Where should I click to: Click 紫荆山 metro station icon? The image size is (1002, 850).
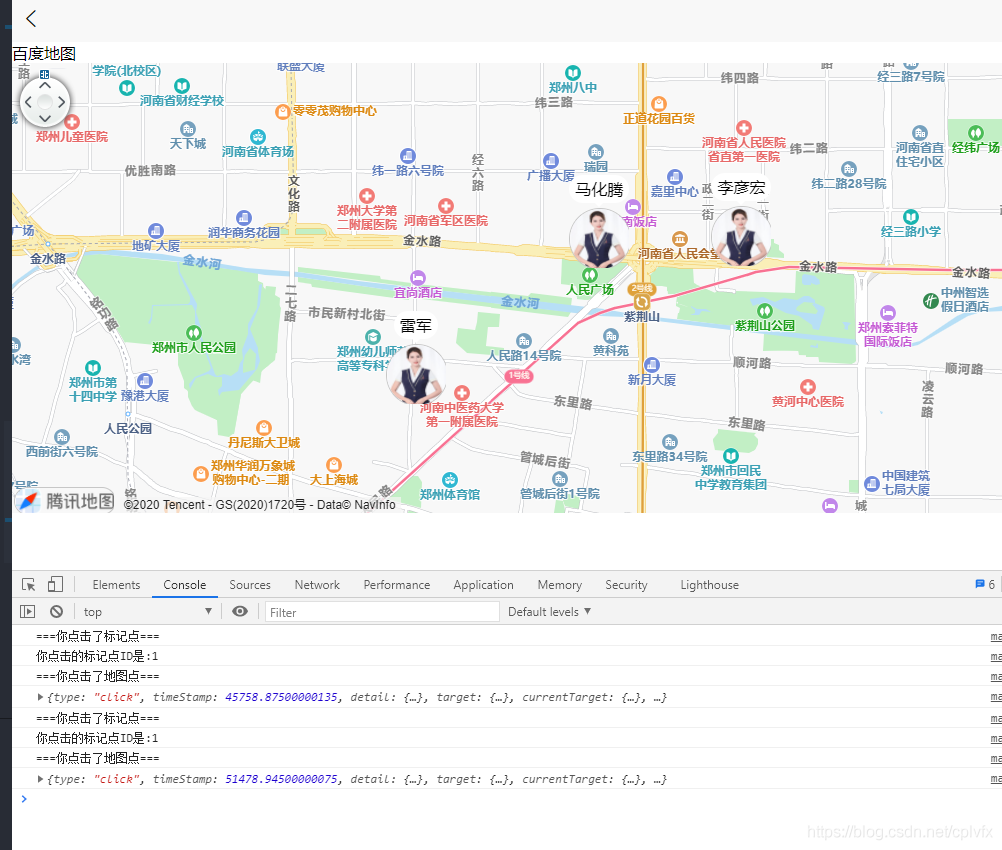point(641,302)
